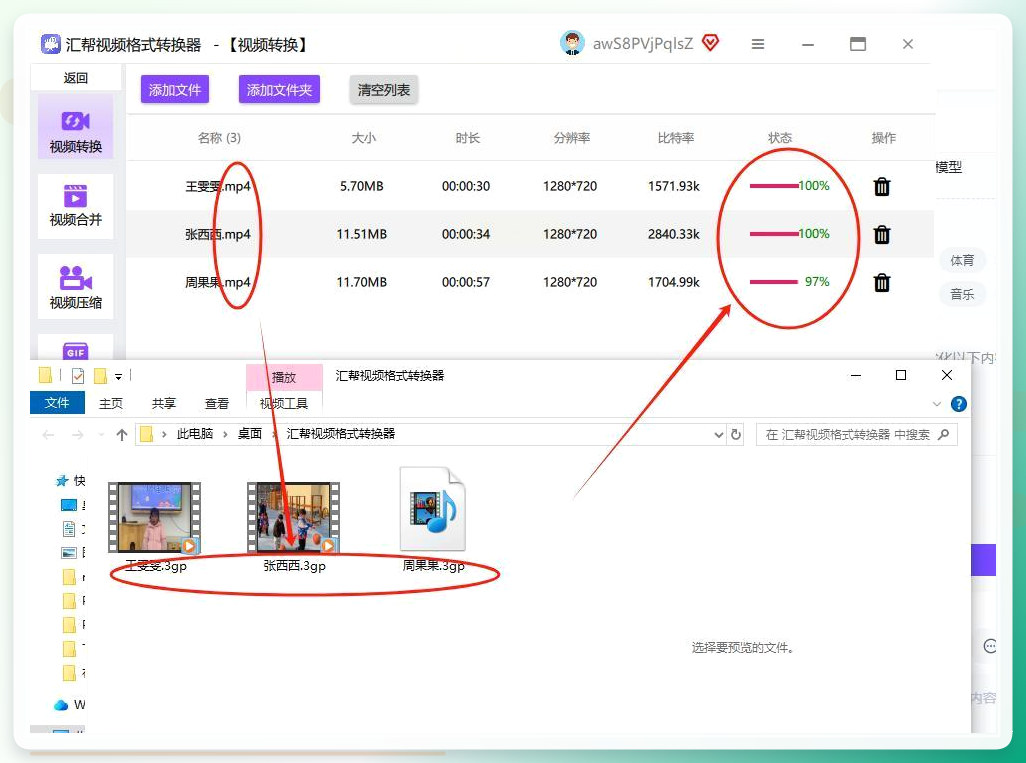Delete the 周果果.mp4 row with trash icon
The height and width of the screenshot is (763, 1026).
point(881,283)
